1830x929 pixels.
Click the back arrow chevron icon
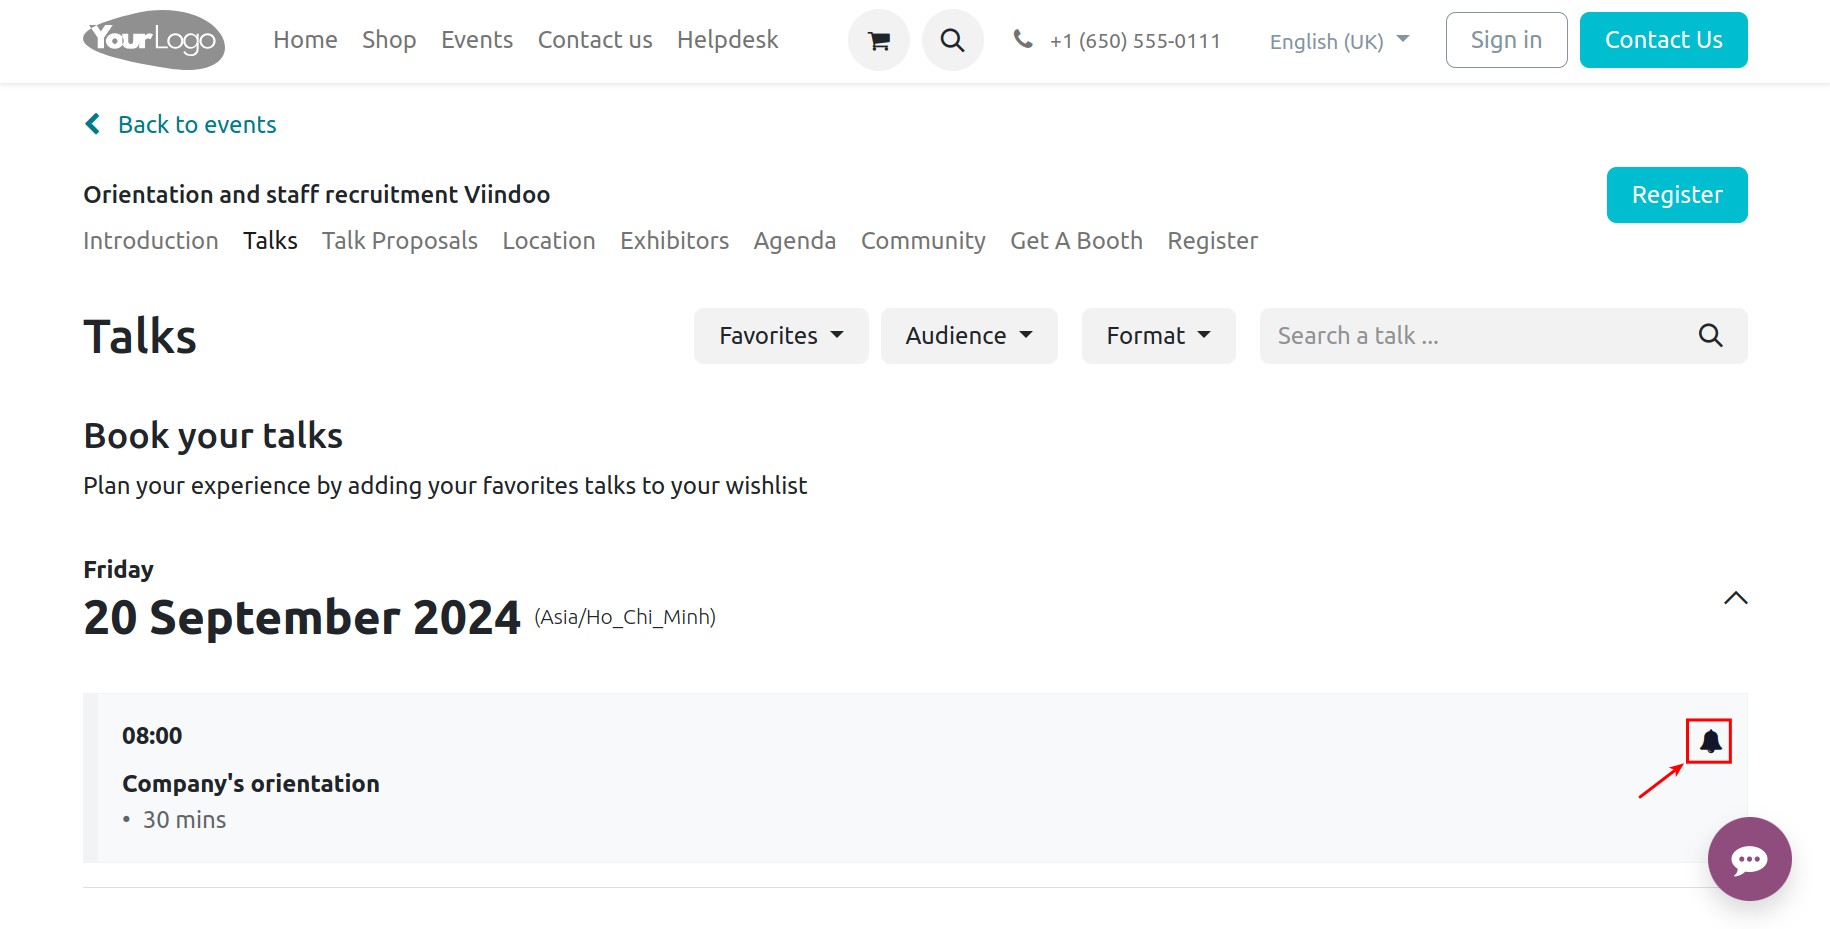pos(93,124)
